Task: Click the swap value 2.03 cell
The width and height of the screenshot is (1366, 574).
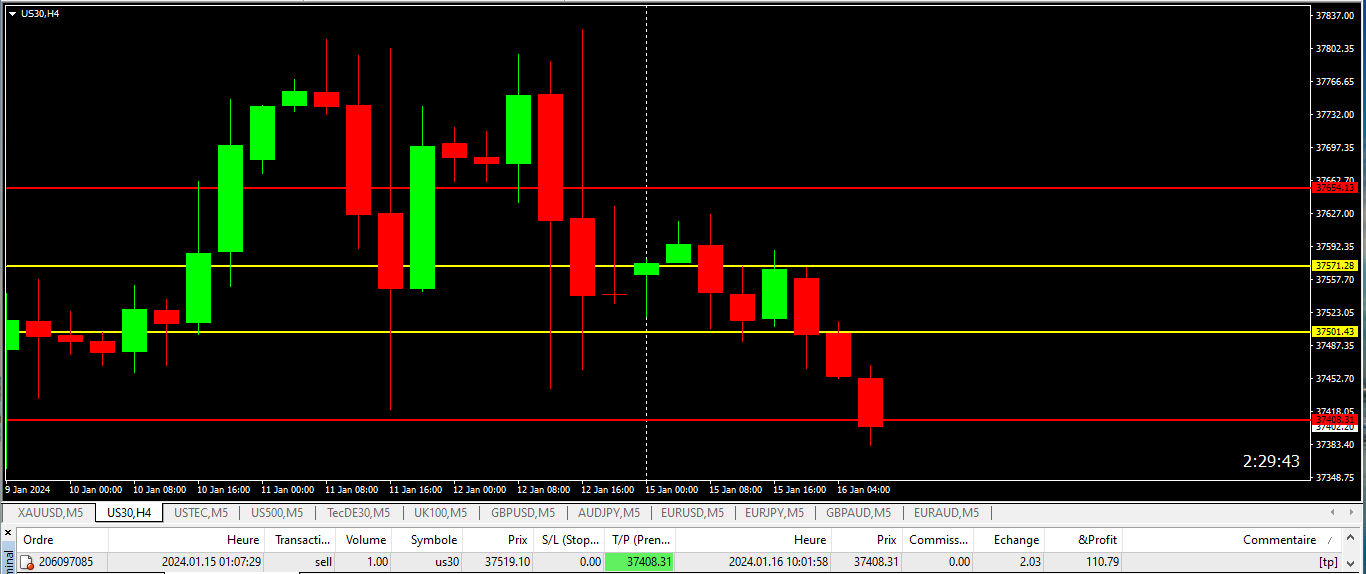Action: [1029, 562]
